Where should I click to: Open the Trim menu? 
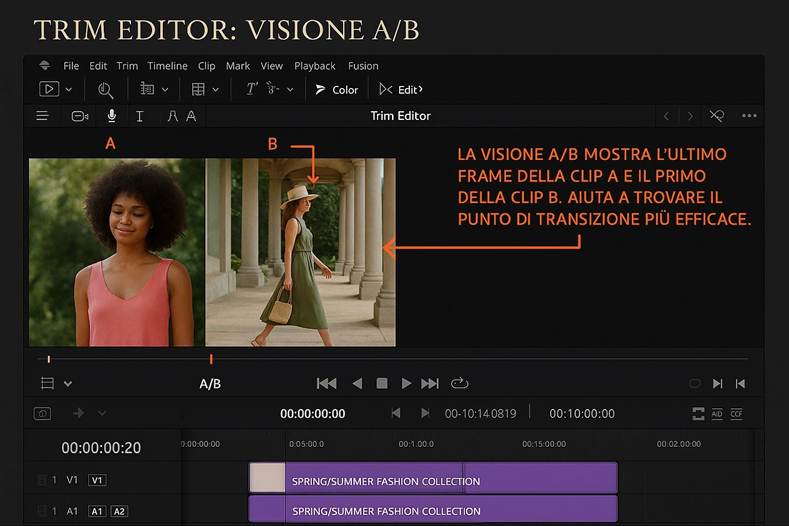point(127,66)
